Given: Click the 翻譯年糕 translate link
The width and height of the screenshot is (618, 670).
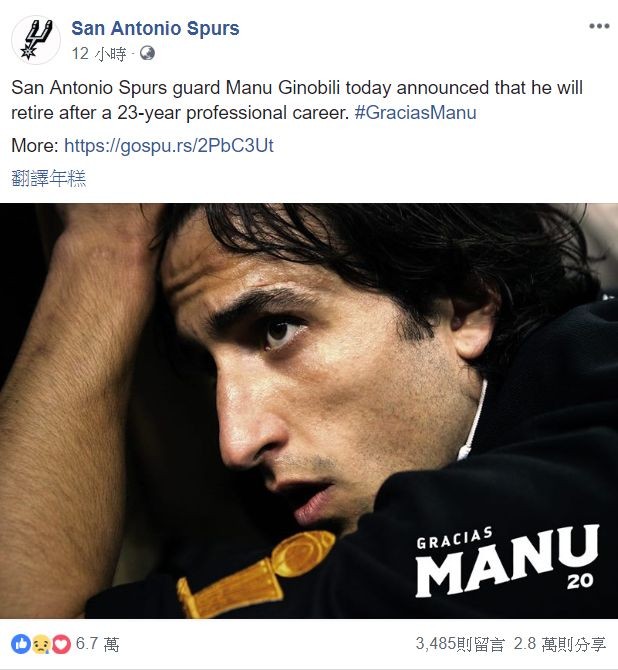Looking at the screenshot, I should click(x=49, y=178).
